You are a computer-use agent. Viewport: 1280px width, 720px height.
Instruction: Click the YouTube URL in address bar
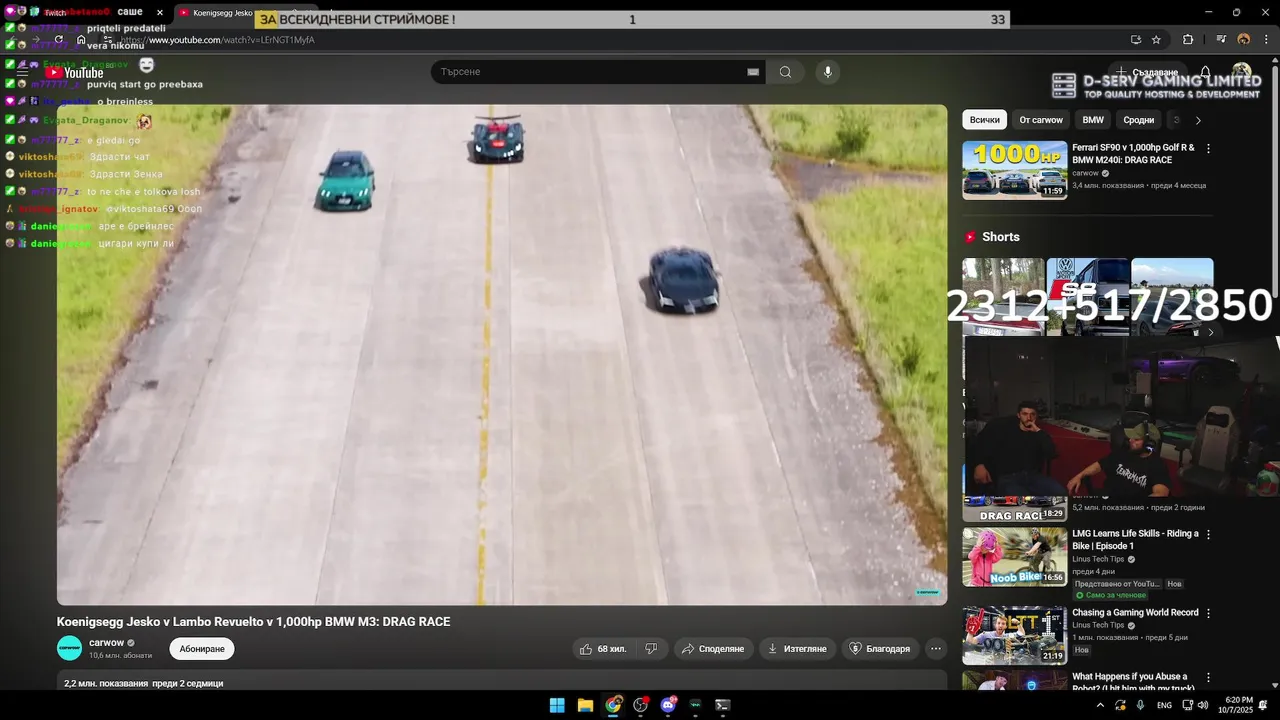pyautogui.click(x=218, y=40)
